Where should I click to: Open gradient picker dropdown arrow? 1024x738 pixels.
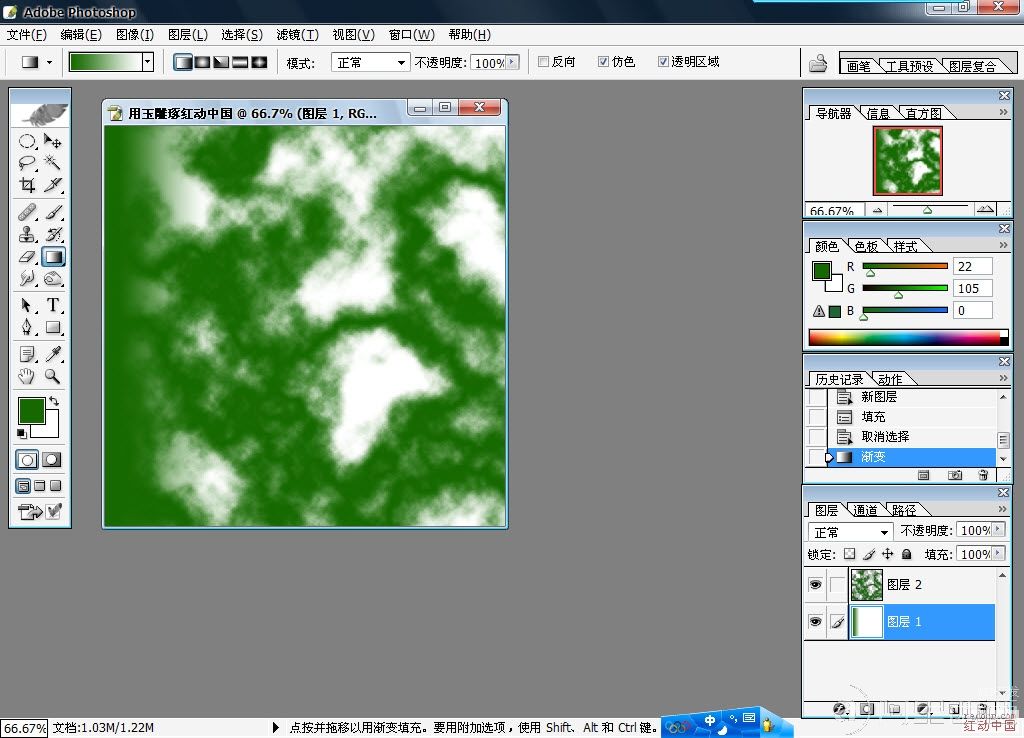[x=148, y=62]
